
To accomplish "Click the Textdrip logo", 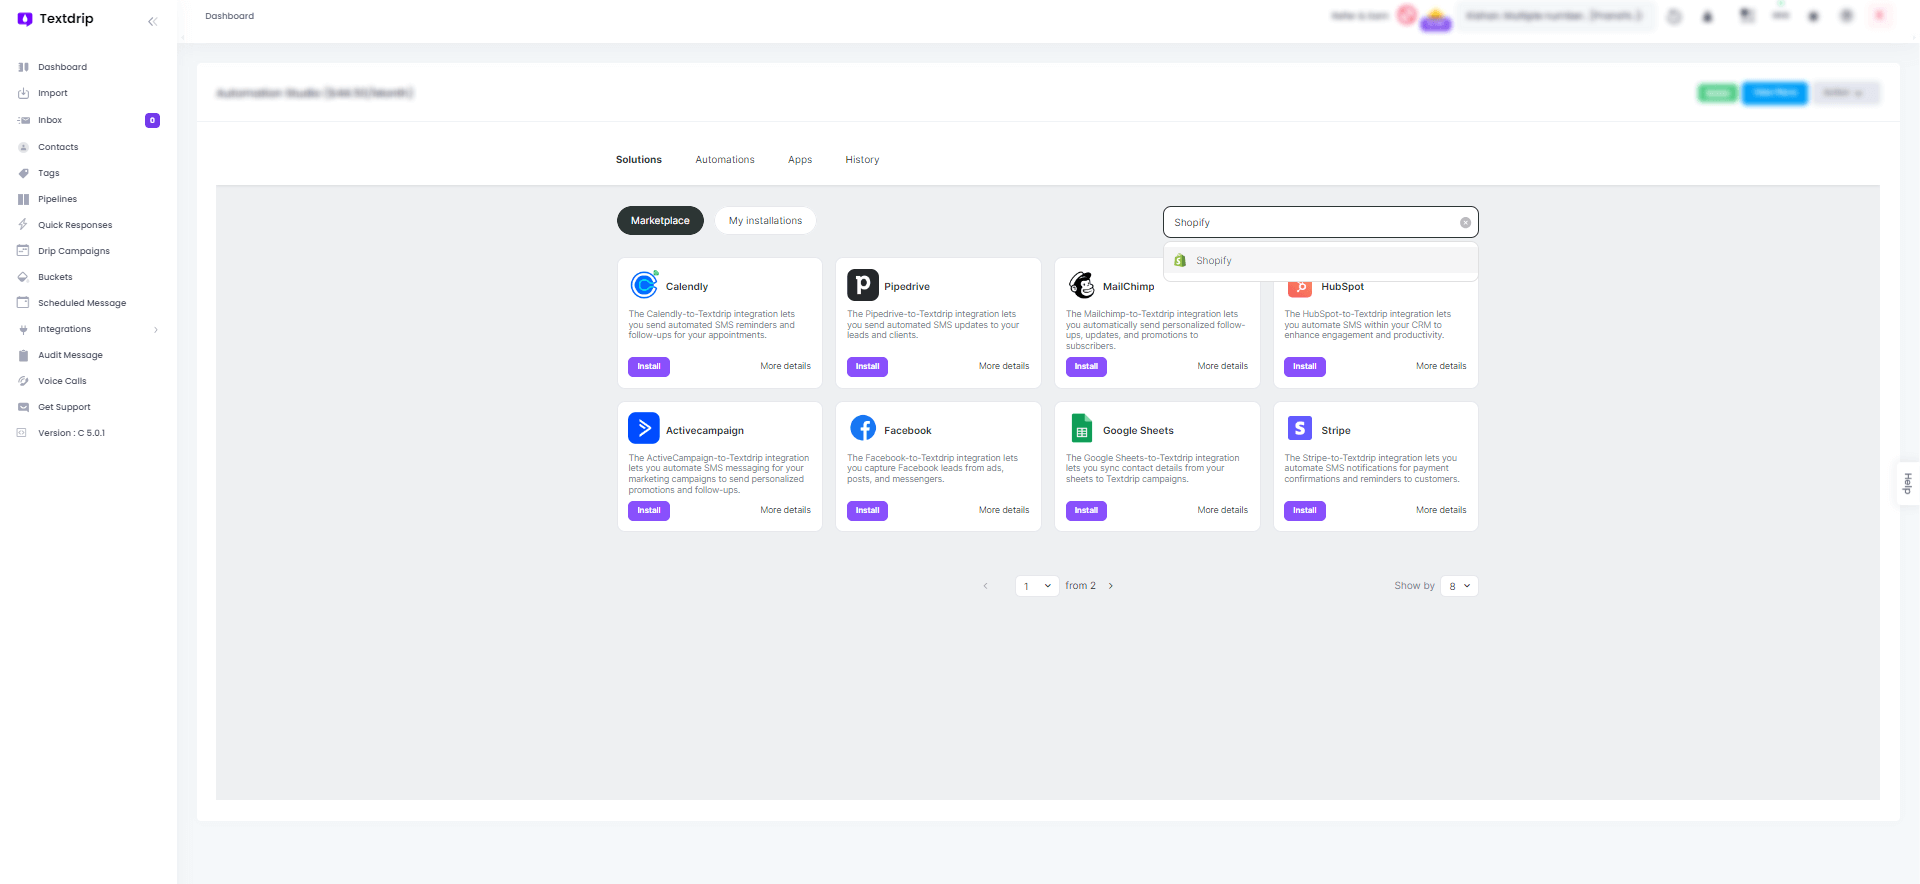I will [x=55, y=18].
